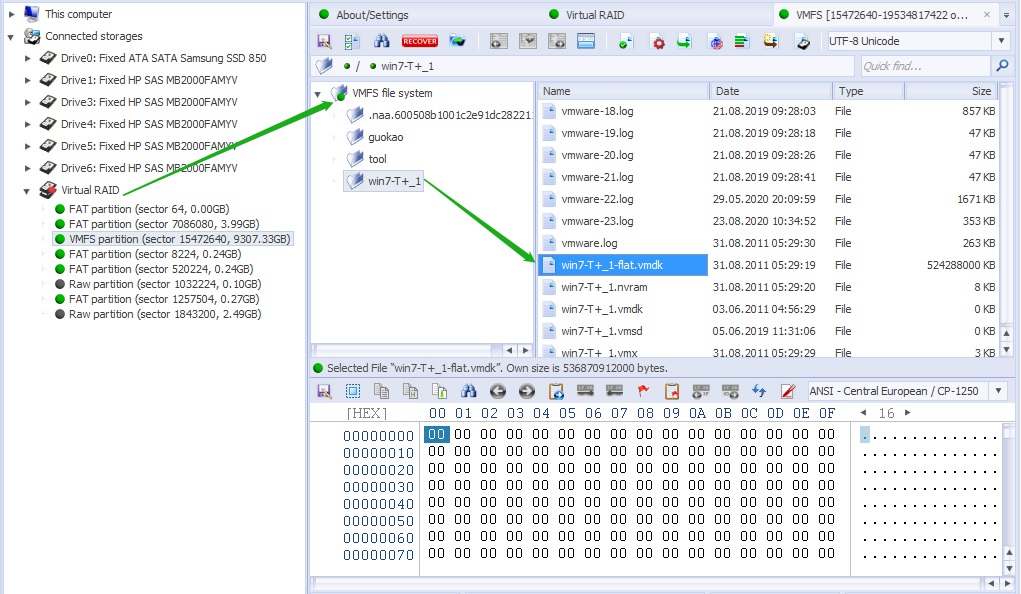Sort the file list by the Date column
This screenshot has width=1021, height=594.
(770, 91)
